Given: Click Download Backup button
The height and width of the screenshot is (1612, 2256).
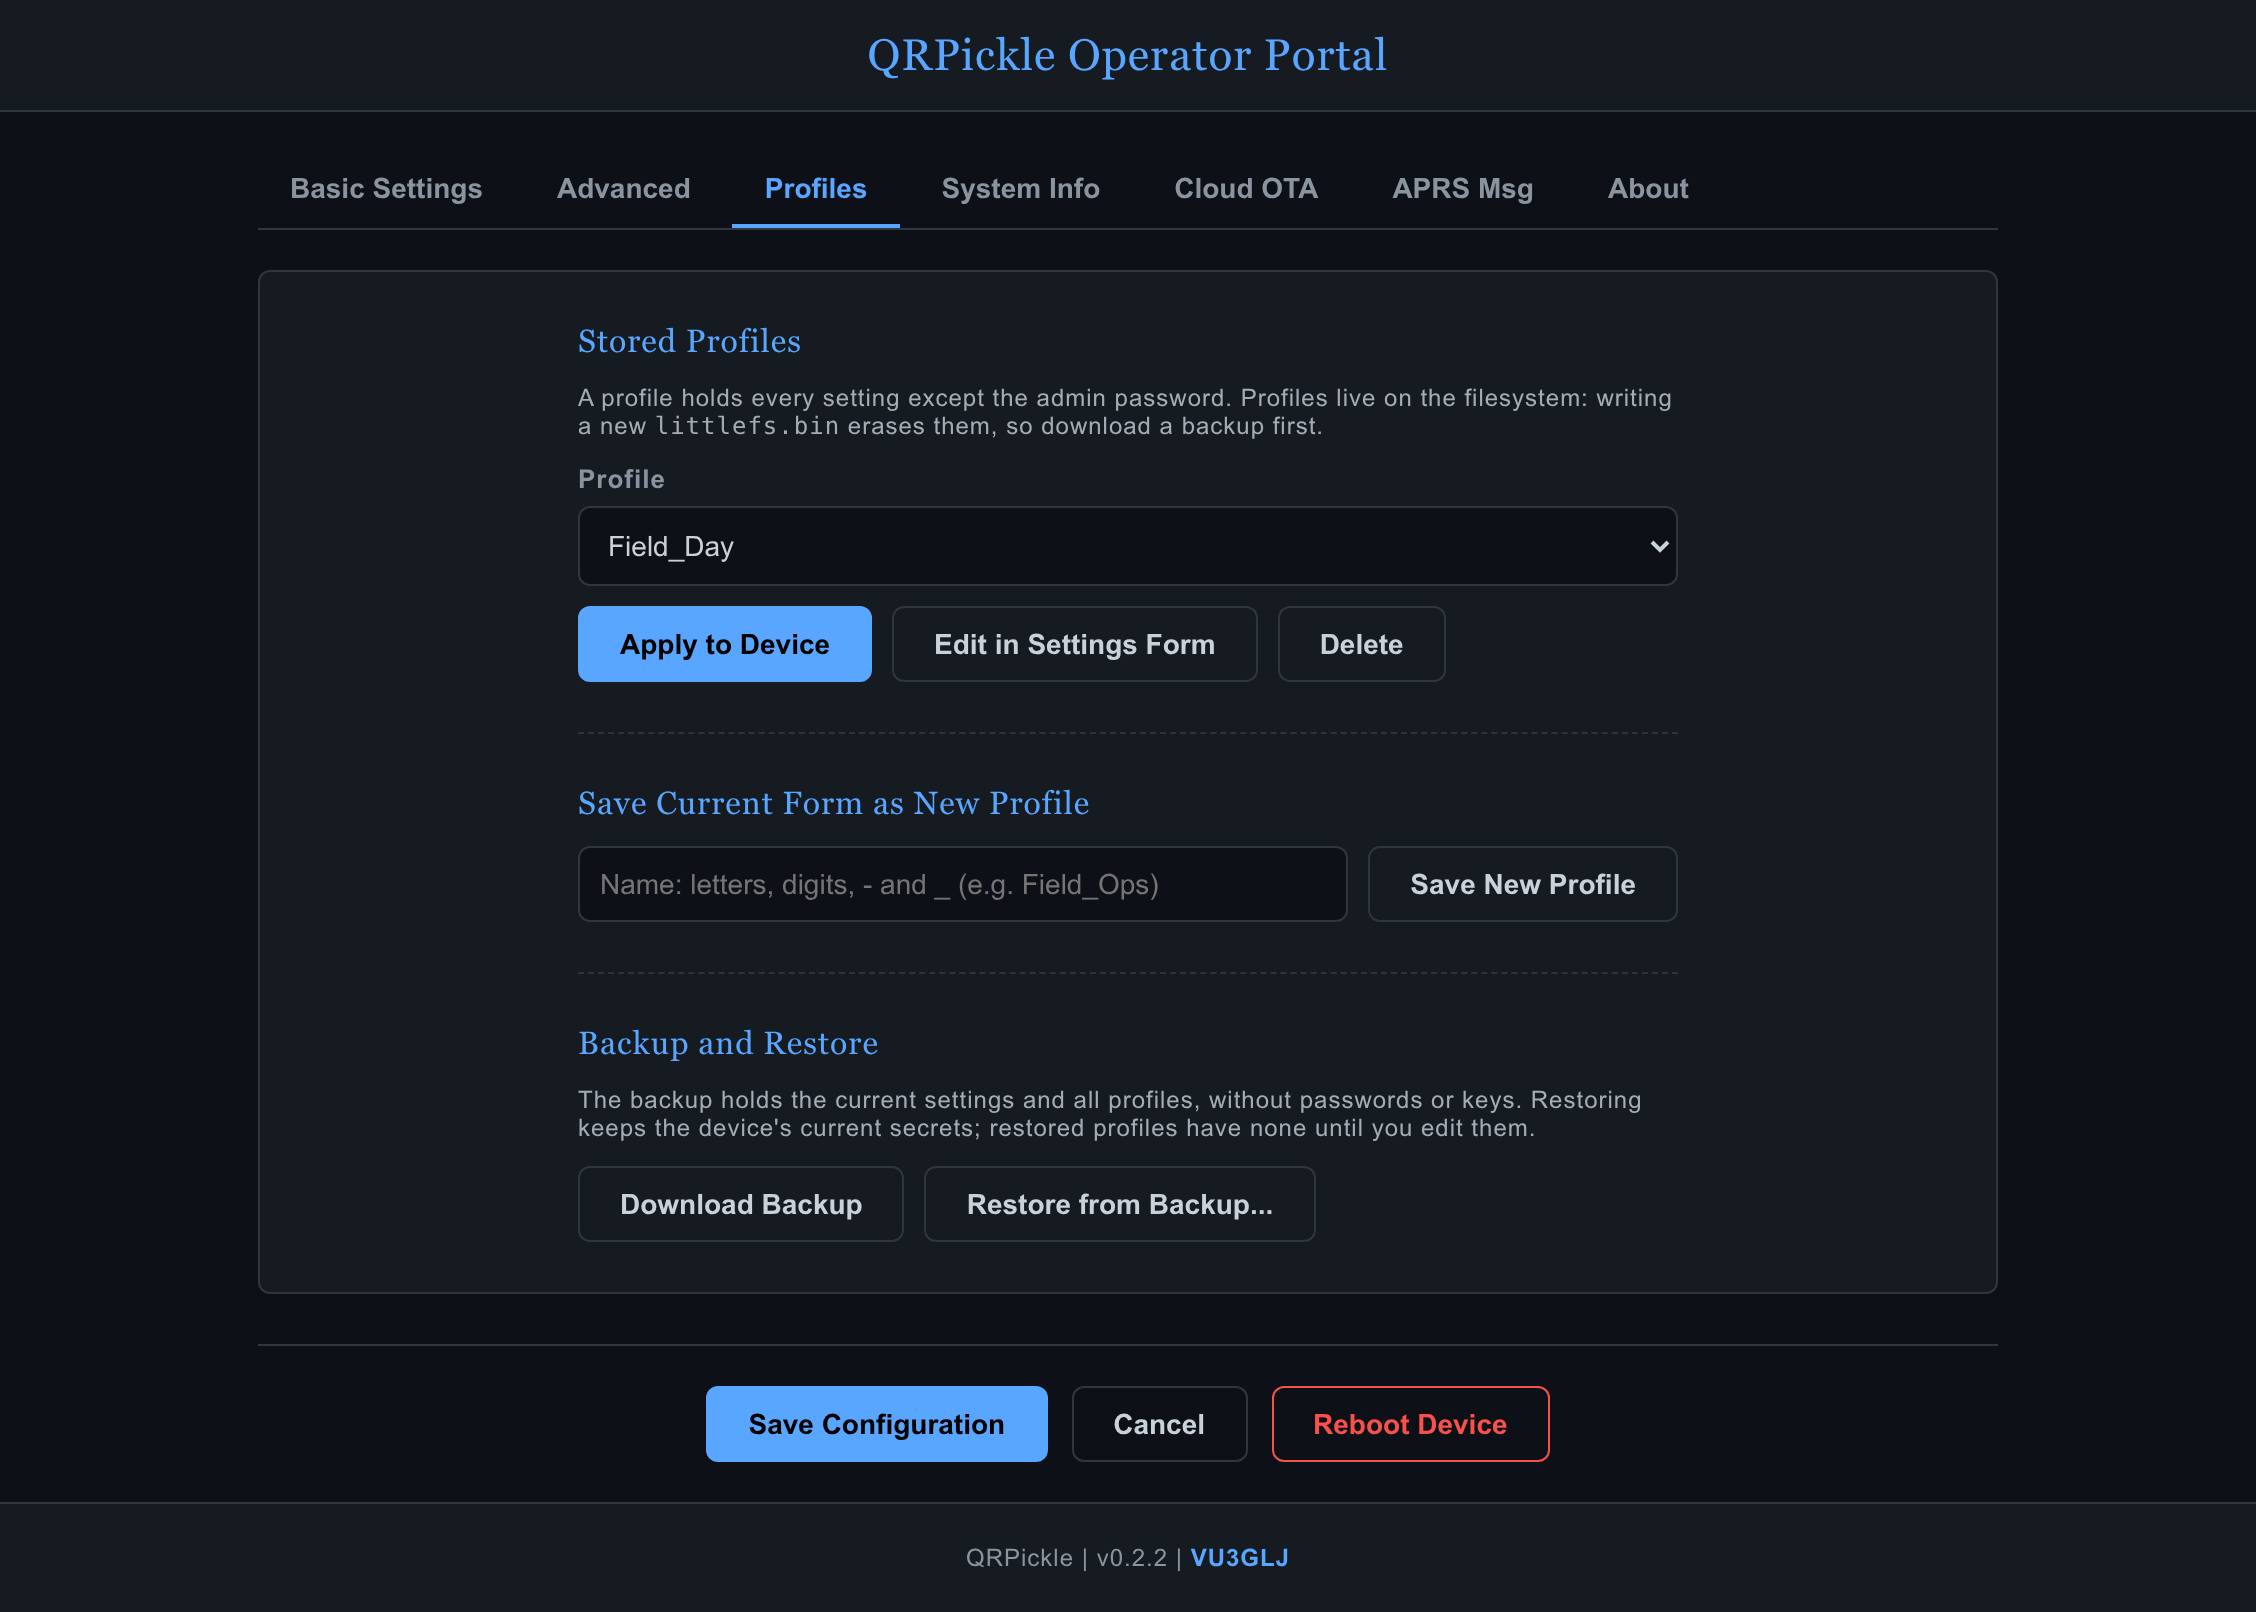Looking at the screenshot, I should 740,1204.
